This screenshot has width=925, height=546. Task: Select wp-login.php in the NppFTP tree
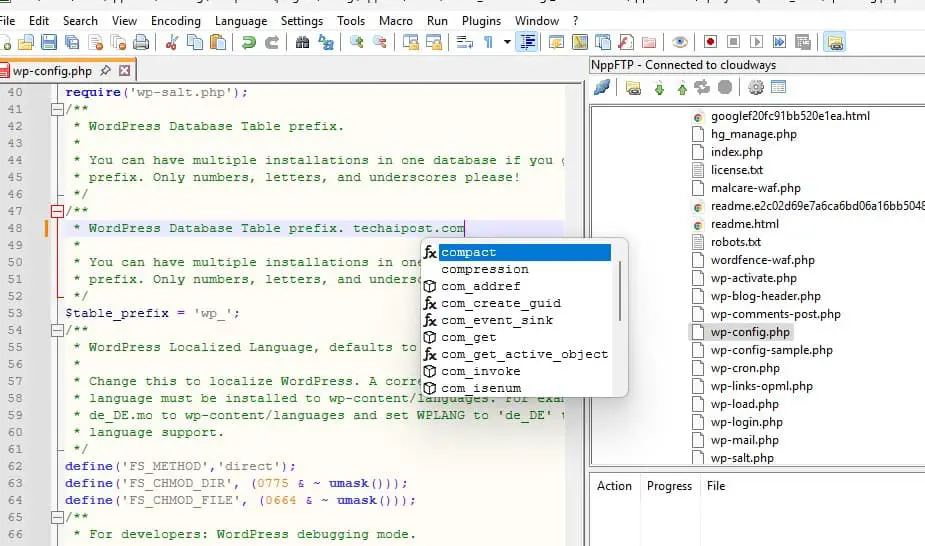tap(746, 422)
